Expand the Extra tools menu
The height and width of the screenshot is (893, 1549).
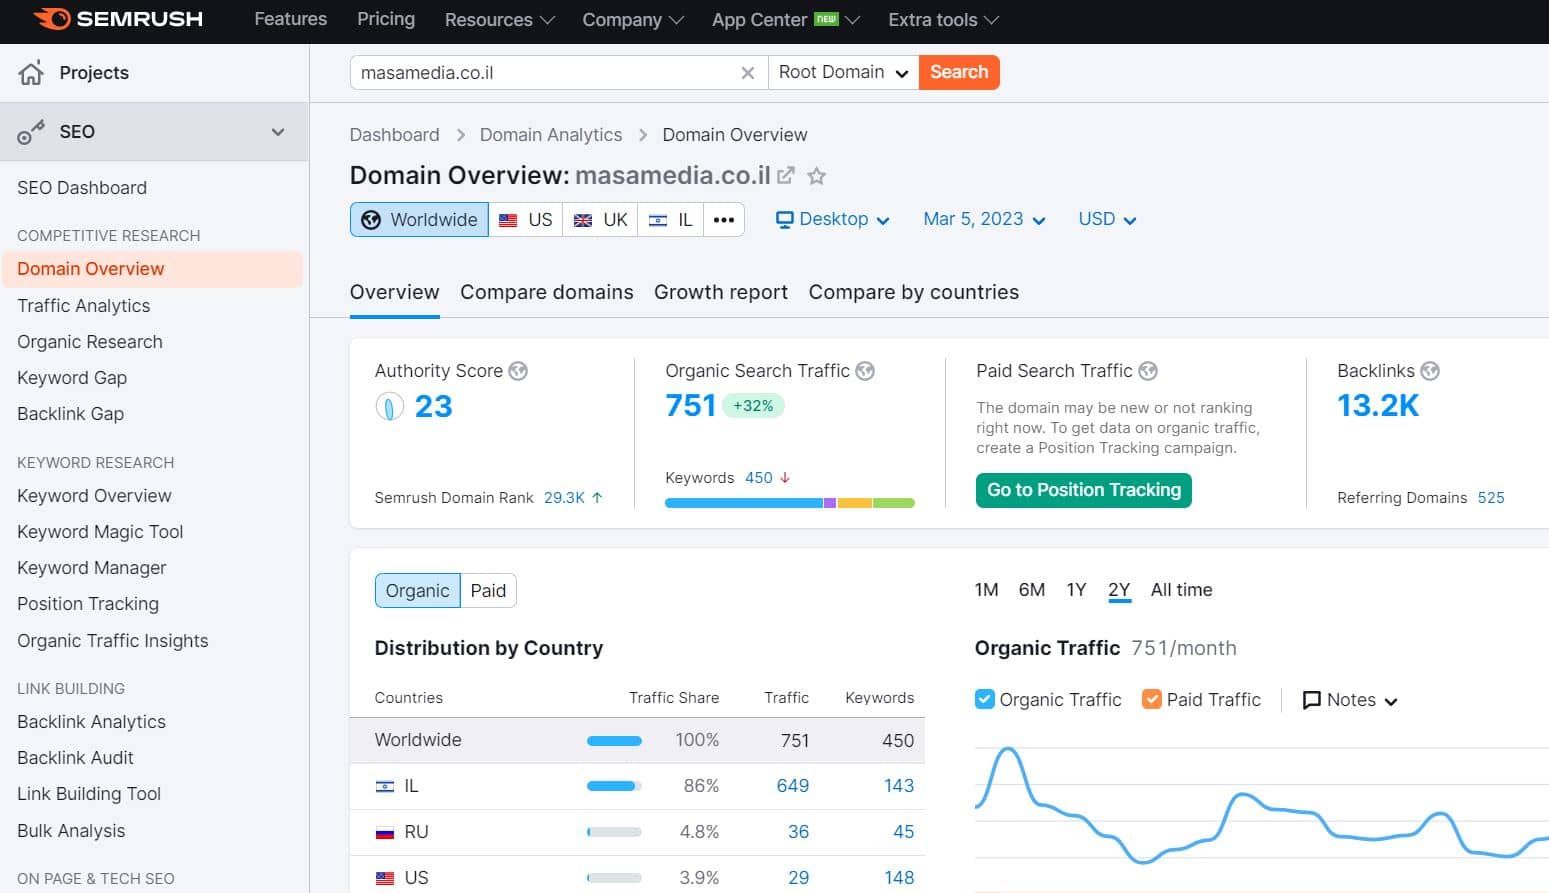pyautogui.click(x=943, y=20)
